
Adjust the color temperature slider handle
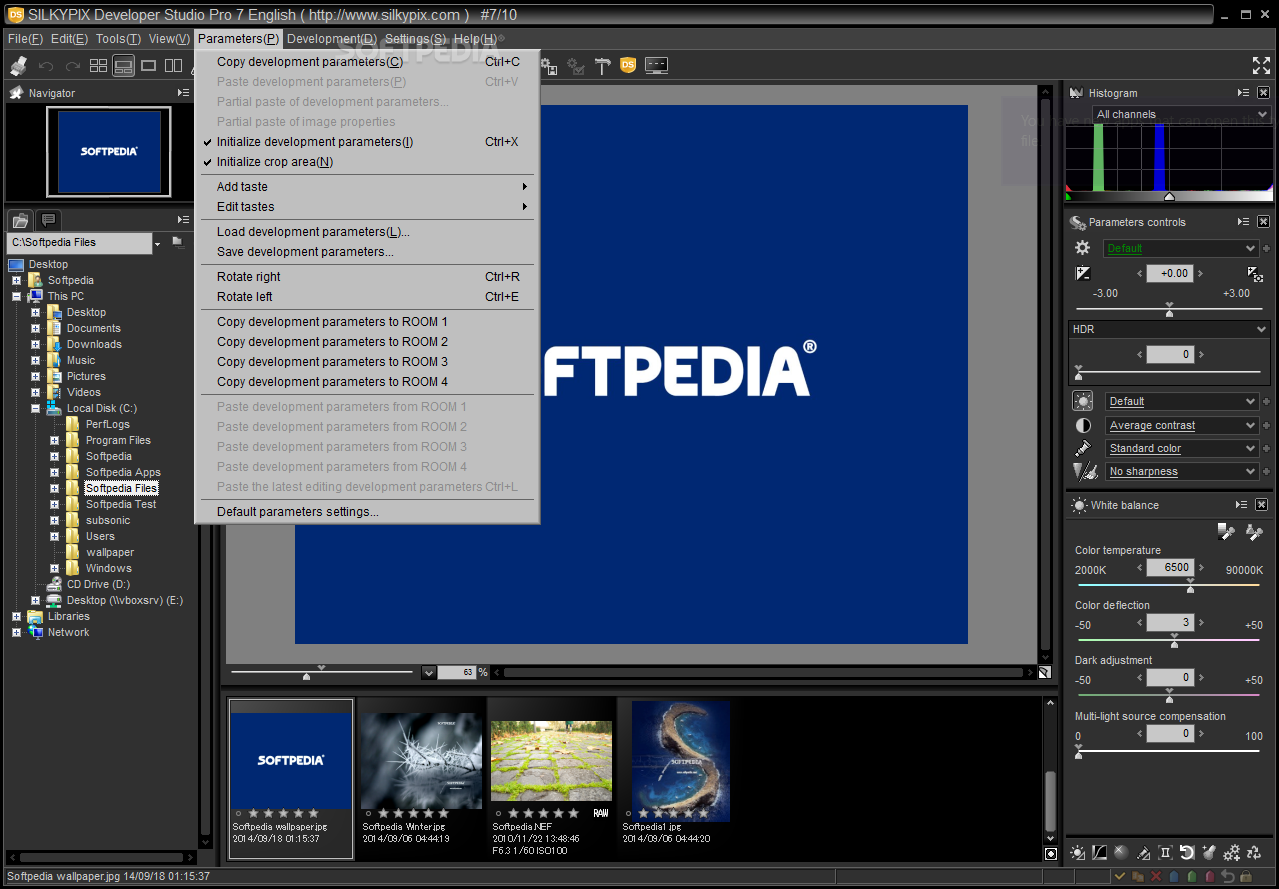(x=1190, y=588)
